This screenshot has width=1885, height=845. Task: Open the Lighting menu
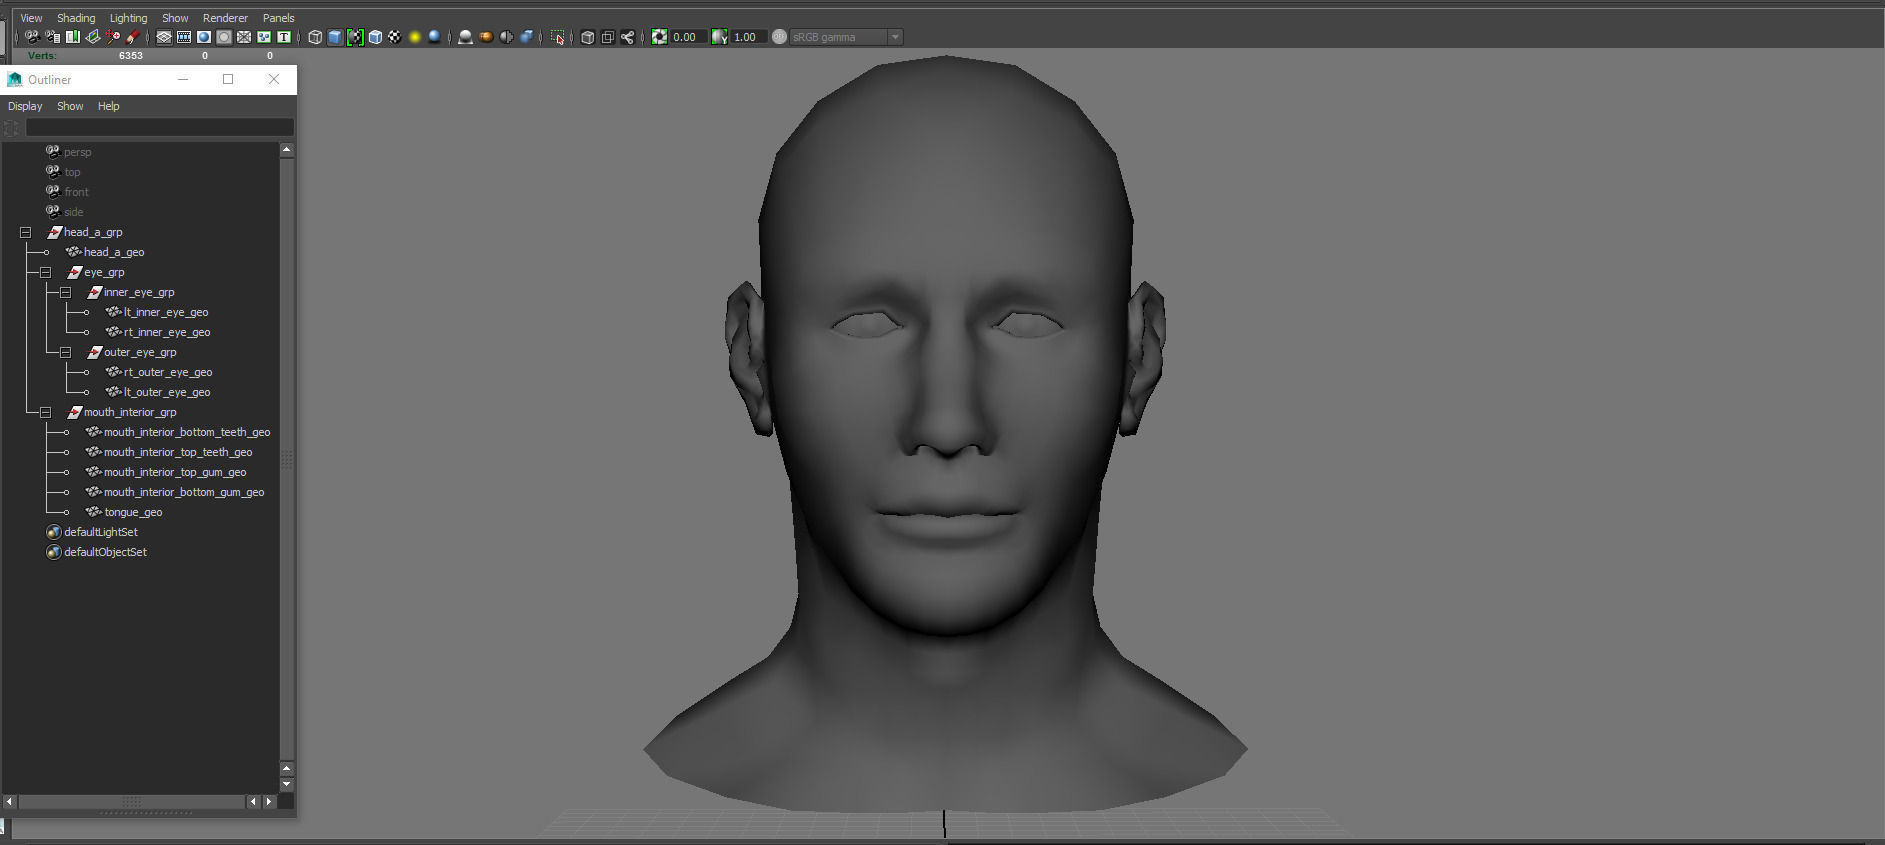click(128, 18)
